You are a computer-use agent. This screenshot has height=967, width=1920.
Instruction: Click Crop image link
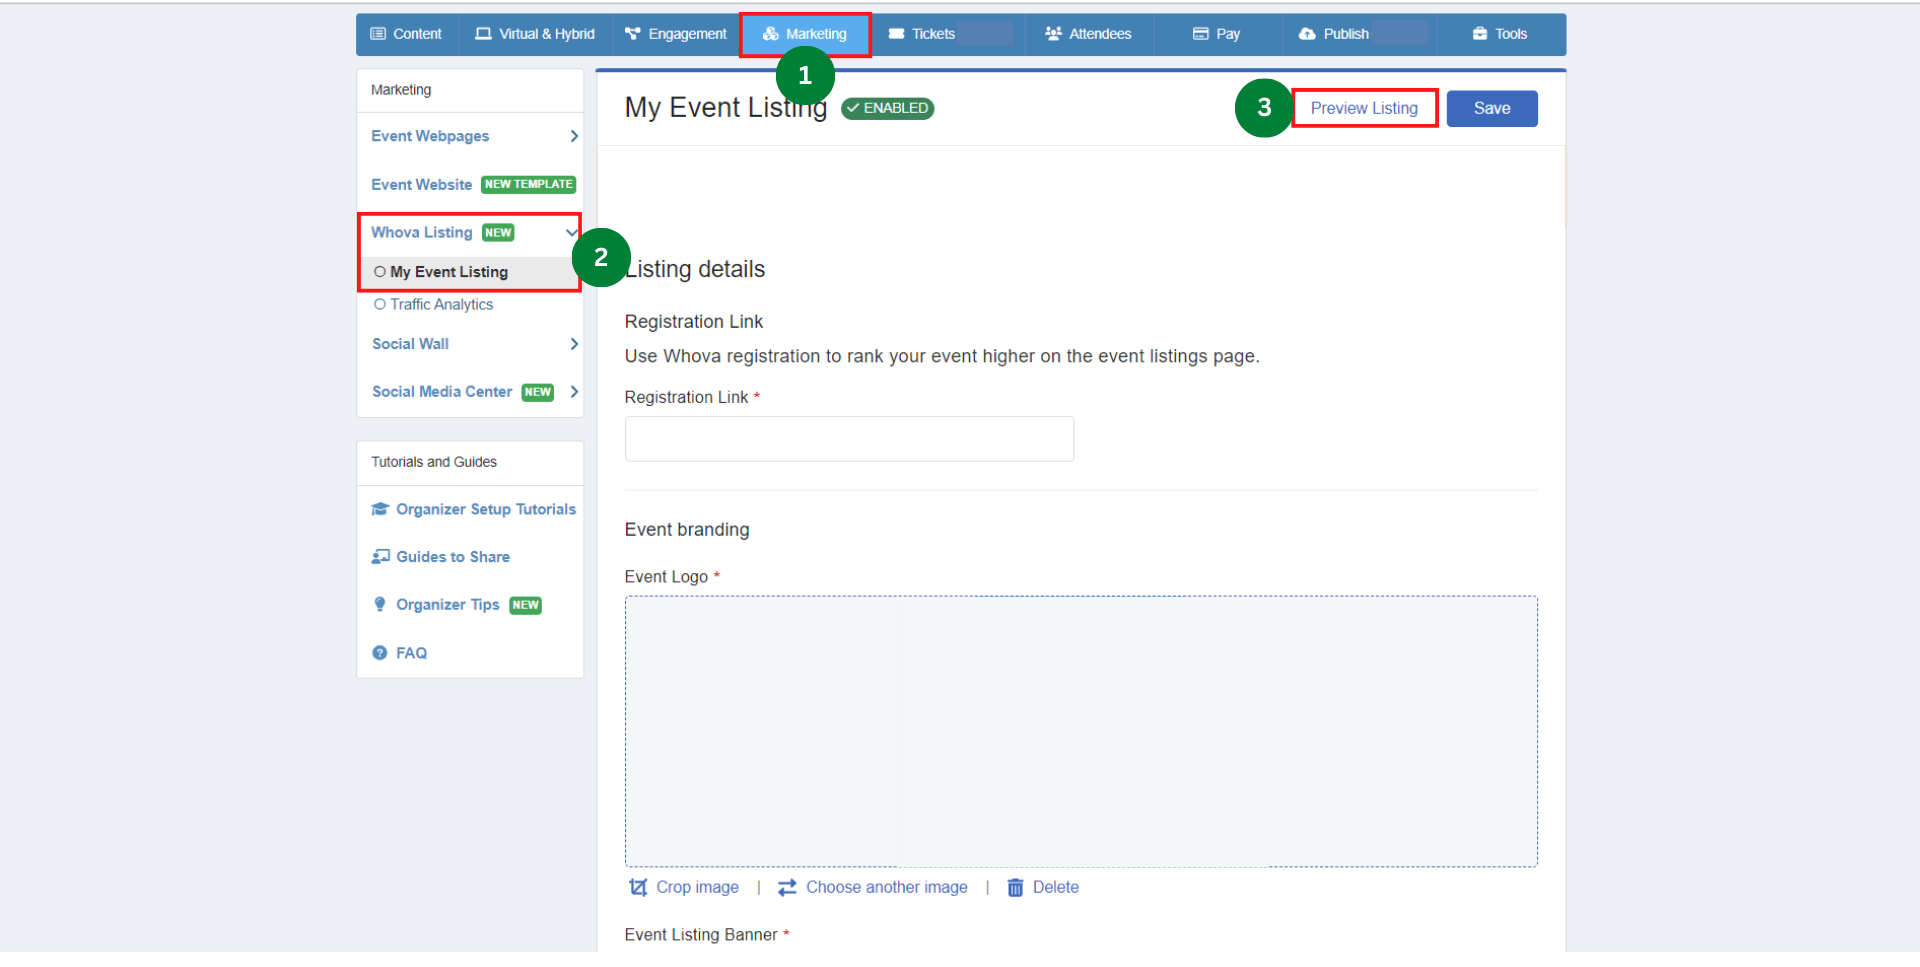pos(697,888)
